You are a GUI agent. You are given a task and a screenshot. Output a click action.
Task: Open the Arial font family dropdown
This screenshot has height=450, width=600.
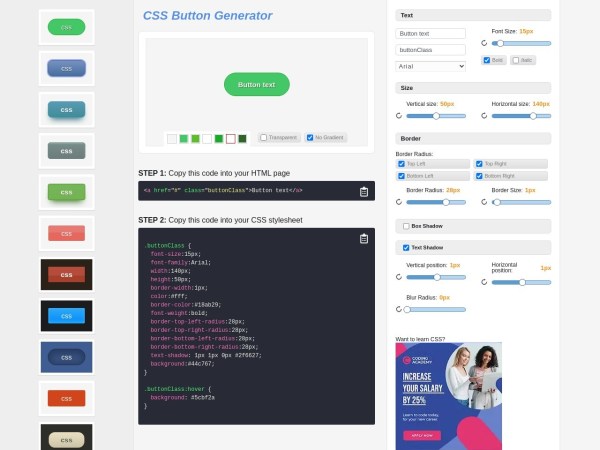(431, 66)
